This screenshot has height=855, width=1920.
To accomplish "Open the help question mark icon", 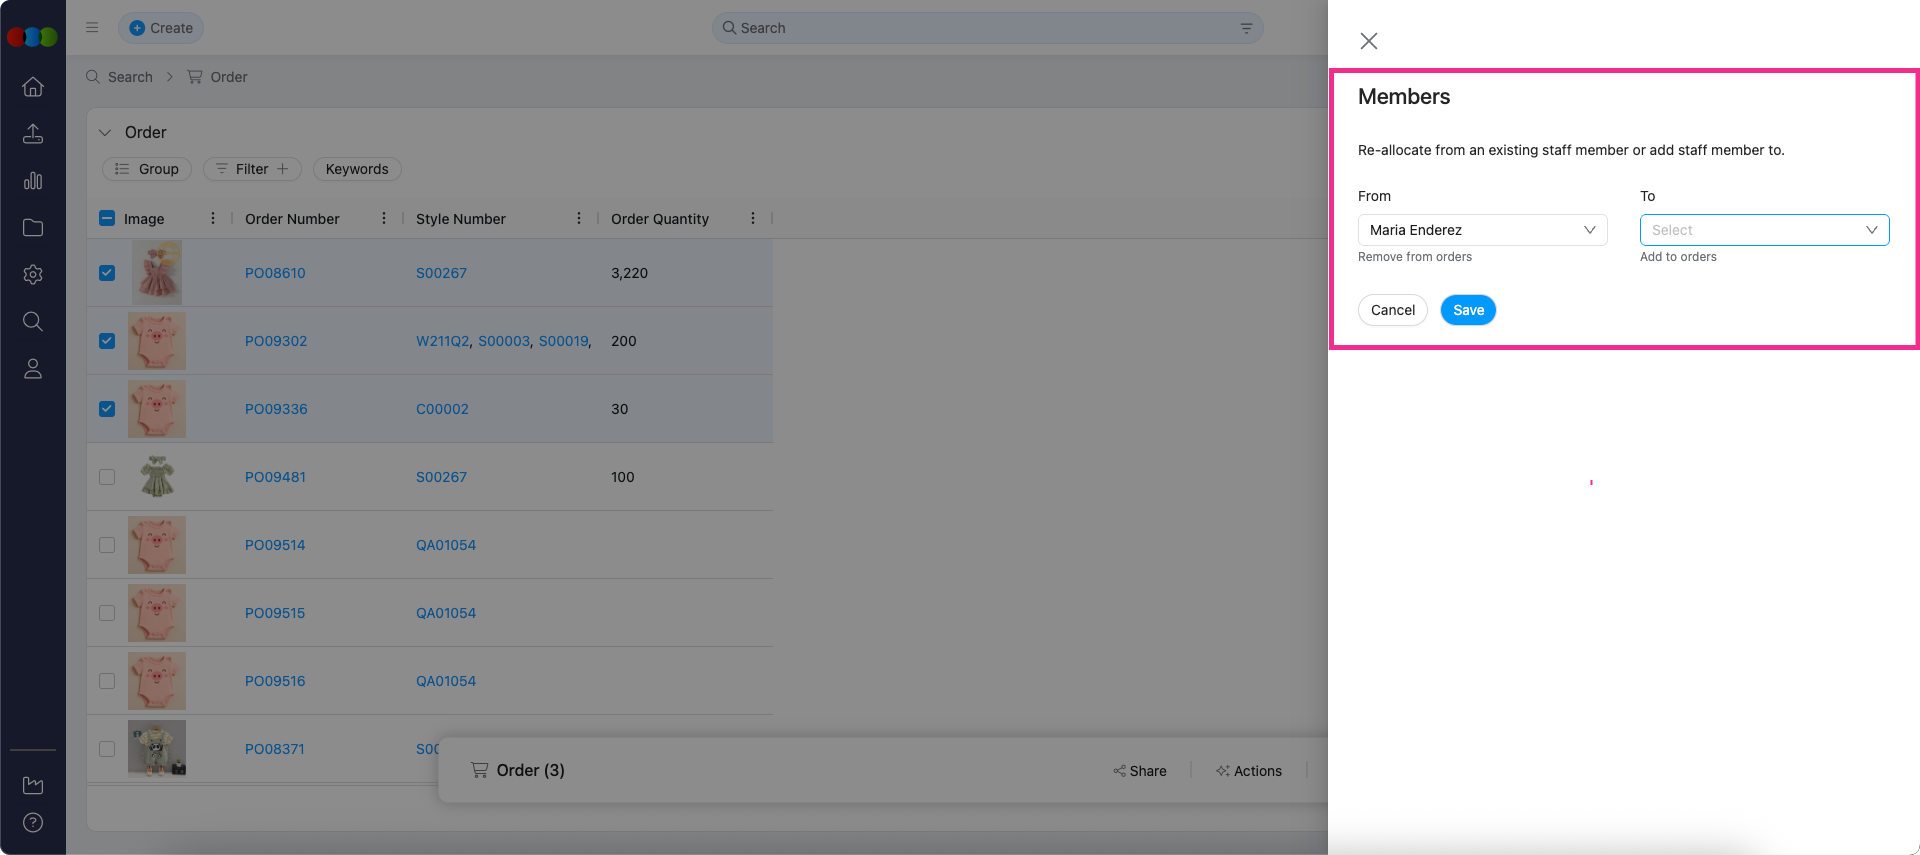I will 33,823.
